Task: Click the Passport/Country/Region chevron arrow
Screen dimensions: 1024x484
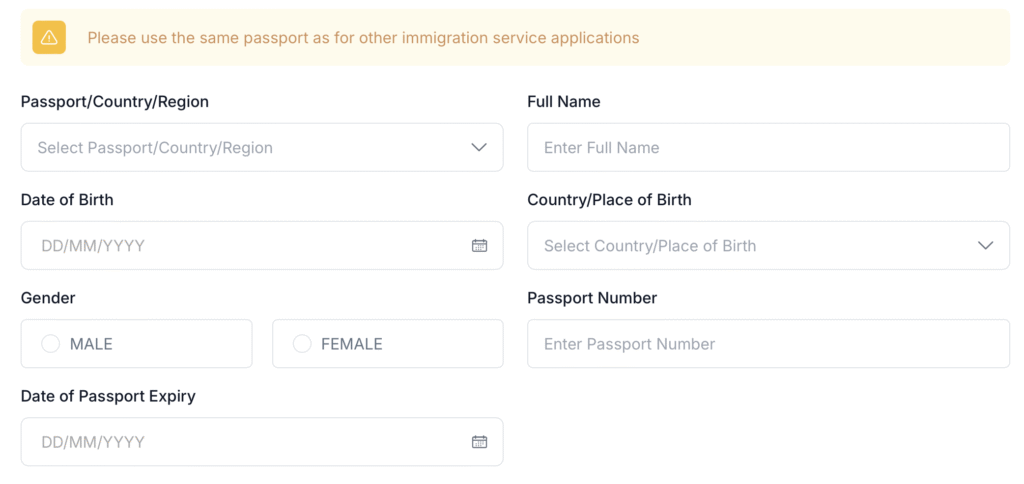Action: point(479,148)
